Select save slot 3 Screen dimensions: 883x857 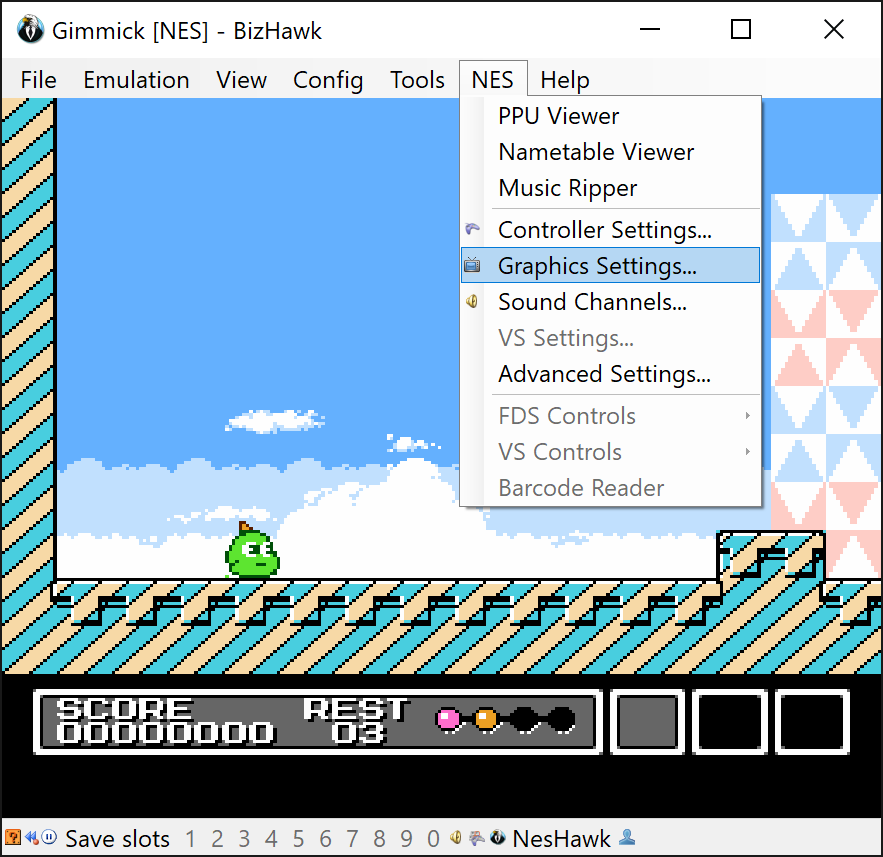pos(244,839)
